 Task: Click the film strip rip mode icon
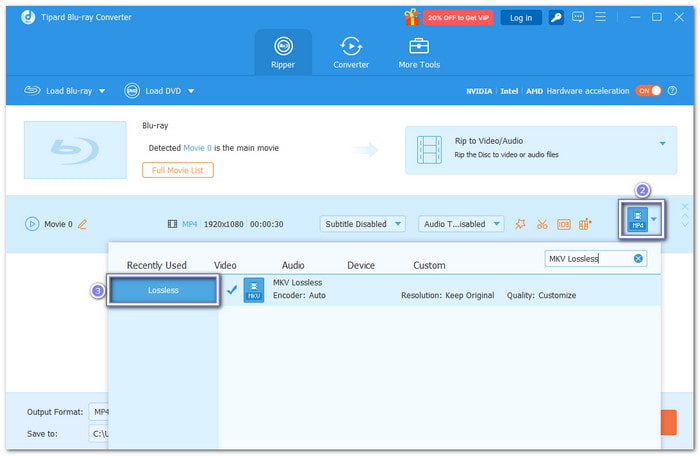(x=429, y=150)
